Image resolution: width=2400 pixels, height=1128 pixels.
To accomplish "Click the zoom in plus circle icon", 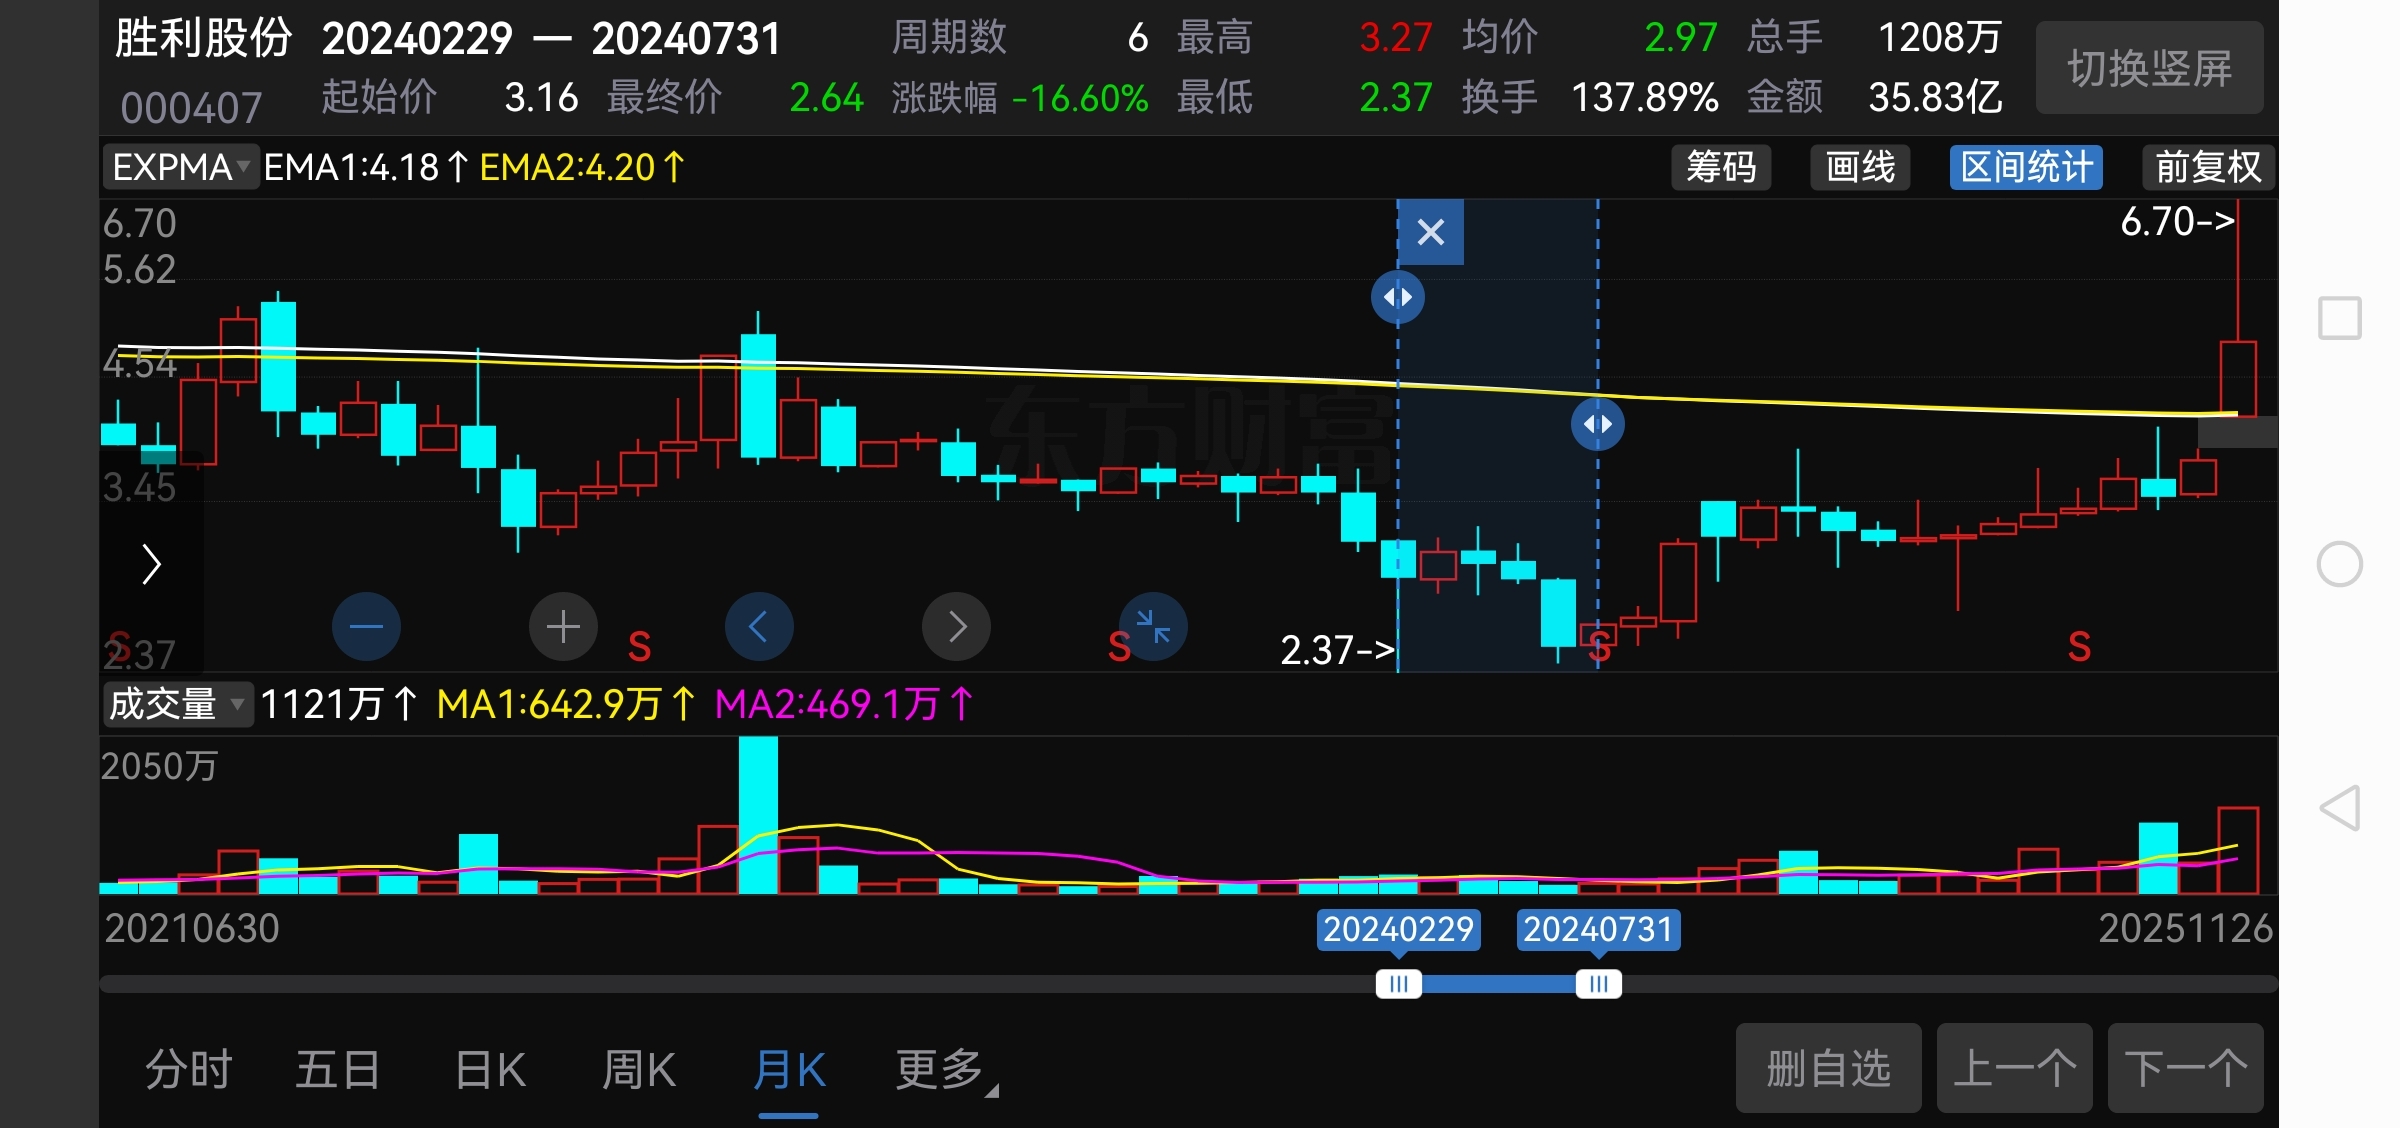I will (563, 627).
